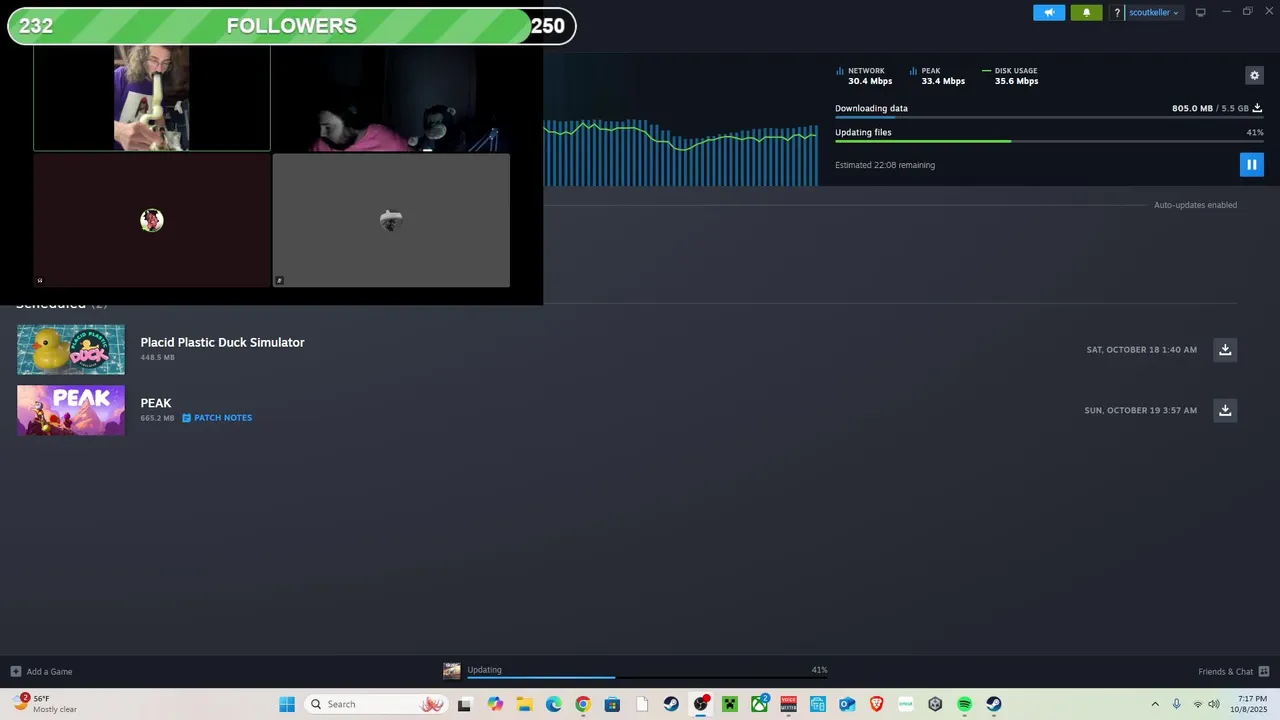Select the dark red avatar call tile

click(x=152, y=220)
